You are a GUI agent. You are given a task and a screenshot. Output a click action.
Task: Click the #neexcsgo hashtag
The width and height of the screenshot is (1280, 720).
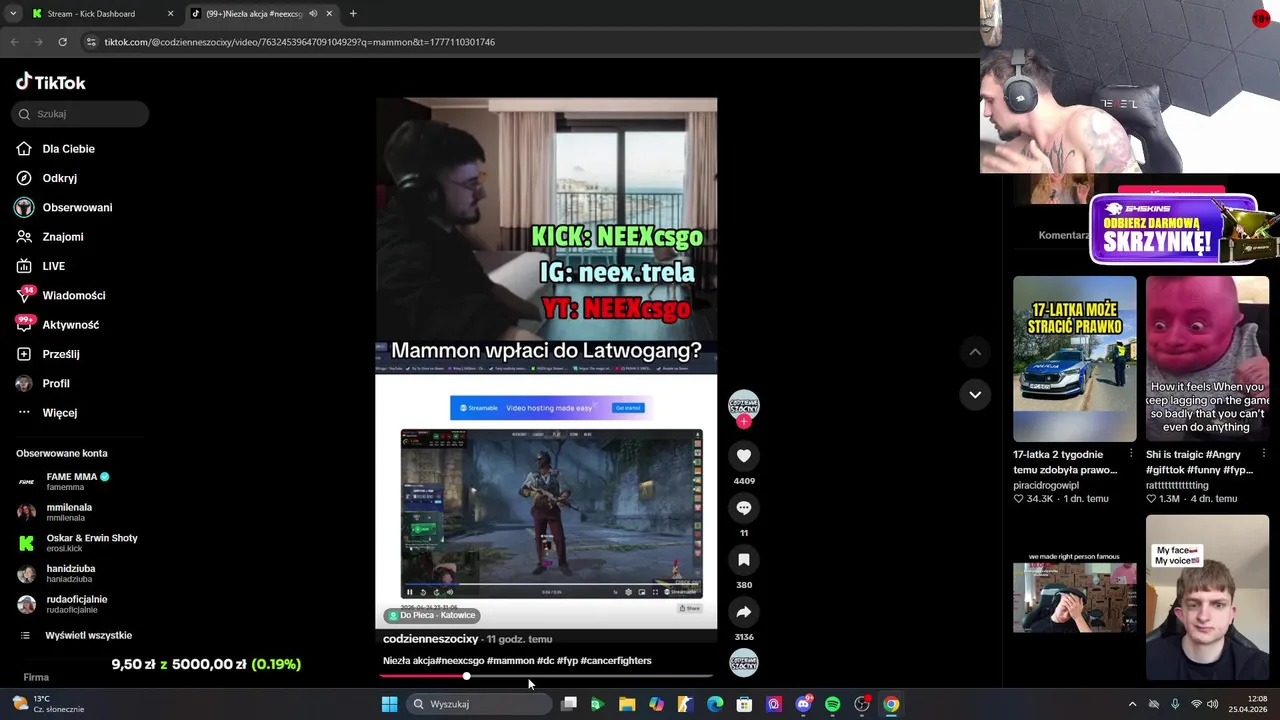[x=458, y=661]
